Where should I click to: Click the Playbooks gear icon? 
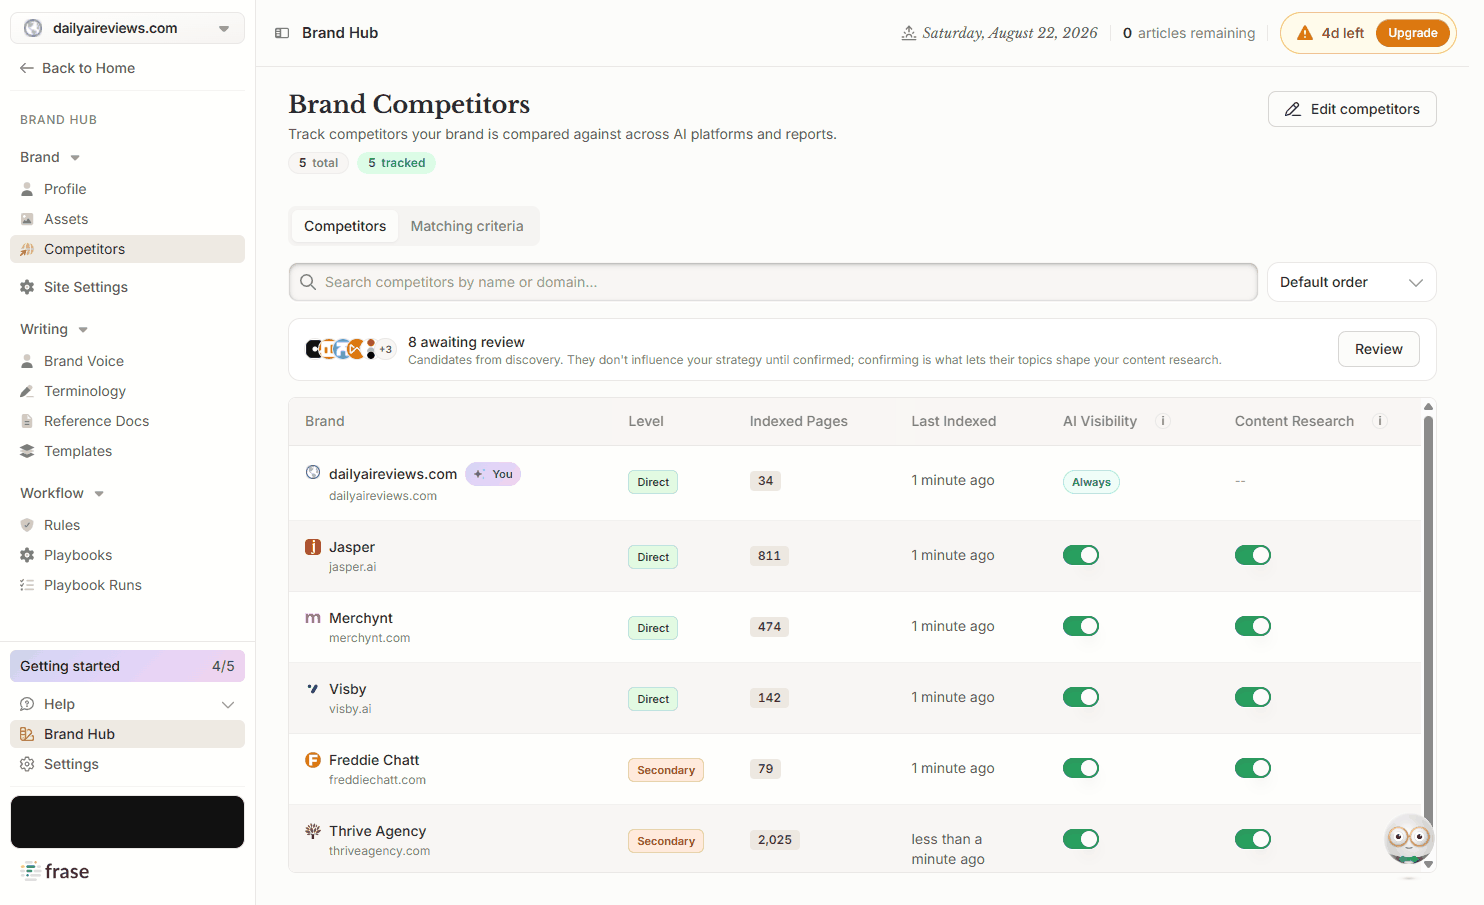coord(27,555)
